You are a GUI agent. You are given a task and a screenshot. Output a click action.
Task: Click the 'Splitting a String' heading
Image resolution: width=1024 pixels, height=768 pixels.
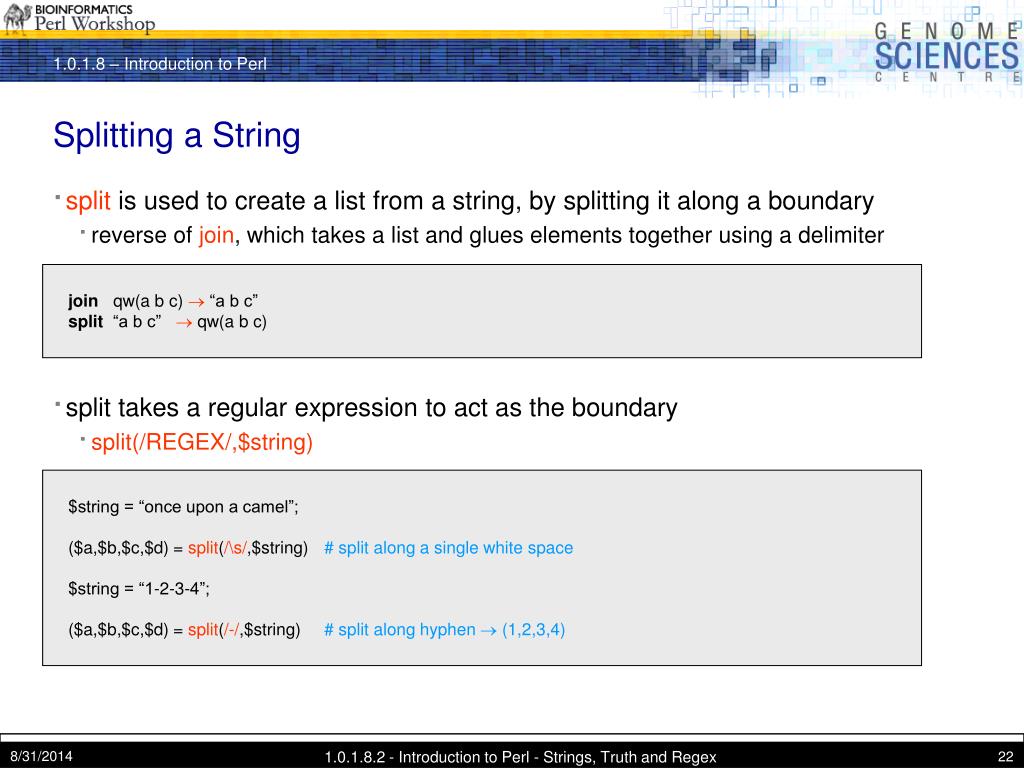point(176,135)
